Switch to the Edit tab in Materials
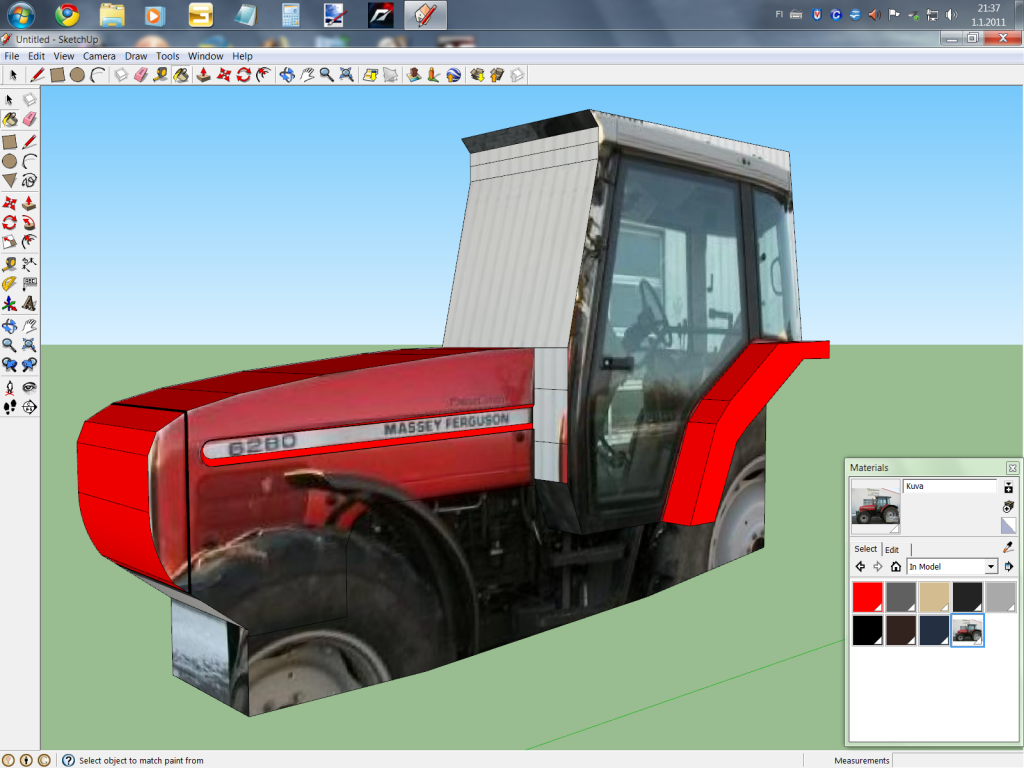Image resolution: width=1024 pixels, height=768 pixels. pyautogui.click(x=892, y=549)
